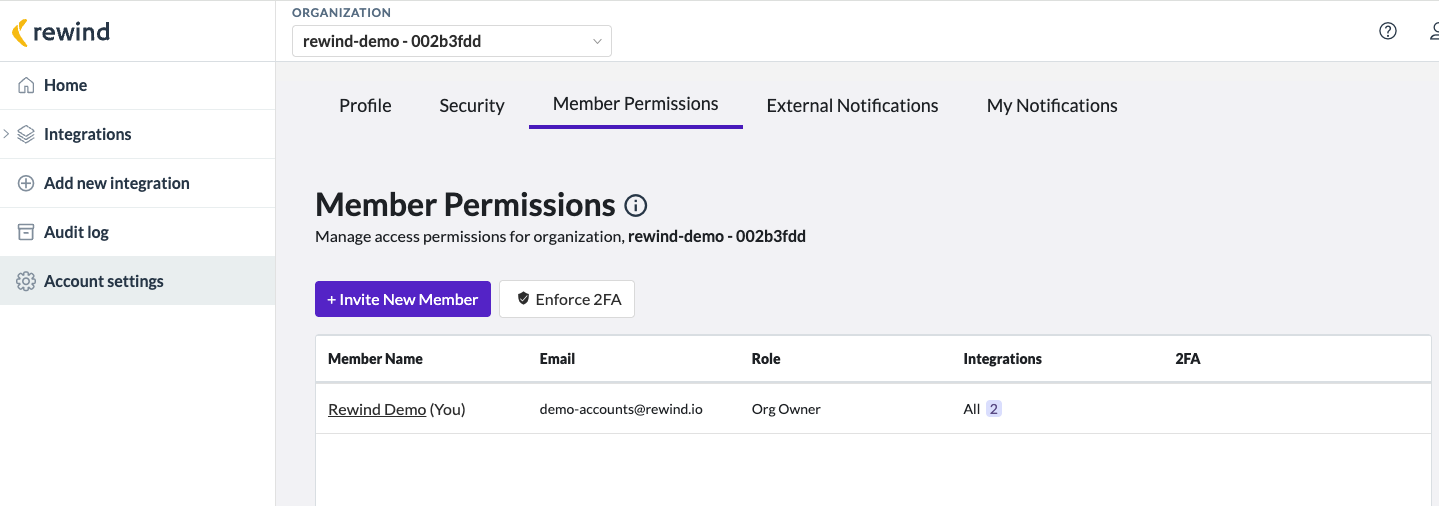This screenshot has height=506, width=1439.
Task: Select the Member Permissions tab
Action: (636, 104)
